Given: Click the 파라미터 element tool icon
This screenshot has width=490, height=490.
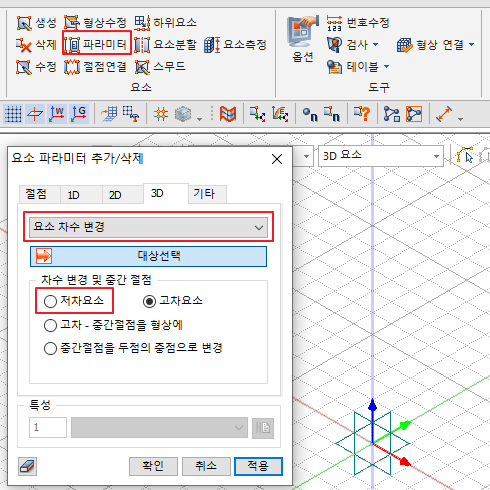Looking at the screenshot, I should point(72,44).
